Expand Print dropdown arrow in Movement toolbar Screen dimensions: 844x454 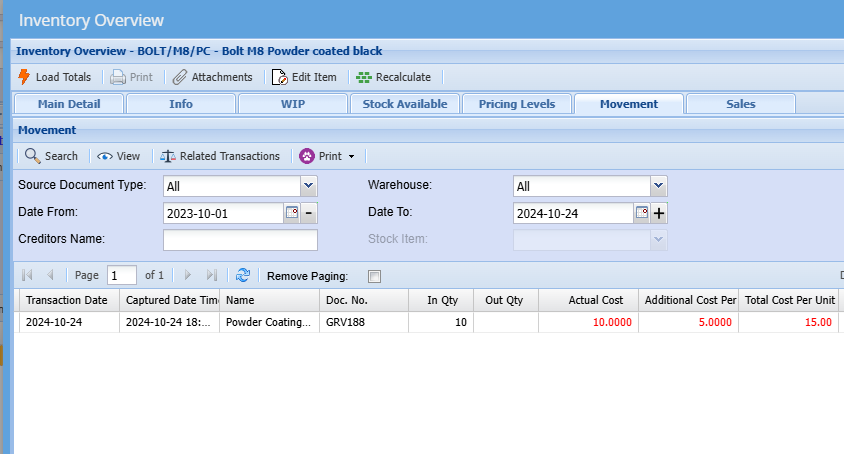351,157
